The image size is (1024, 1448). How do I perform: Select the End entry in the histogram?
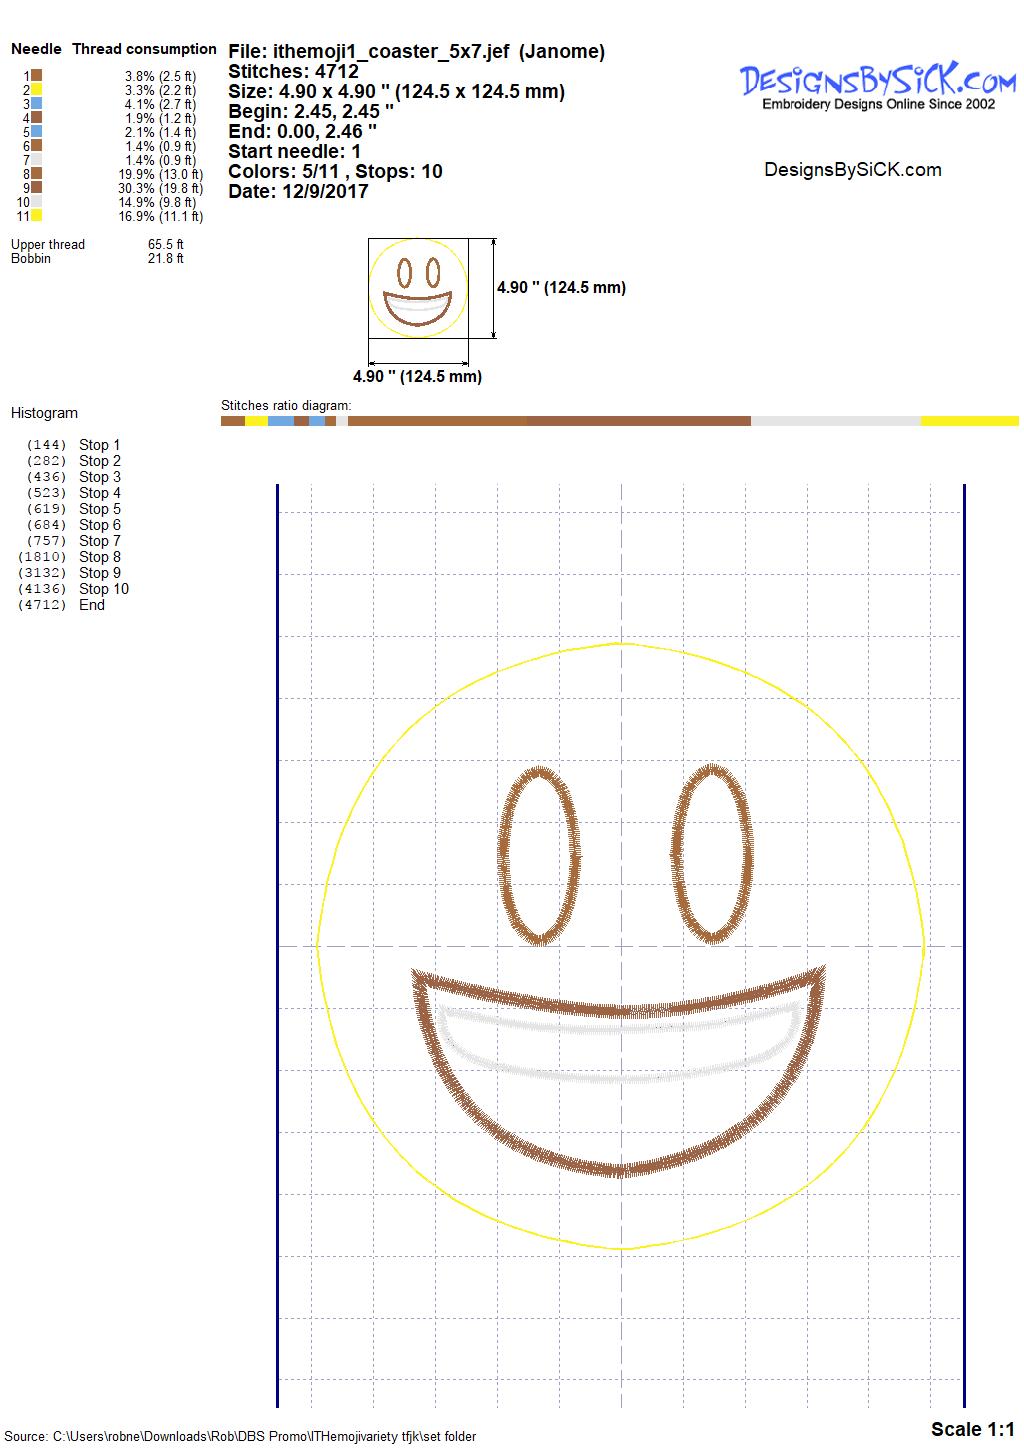click(x=91, y=605)
